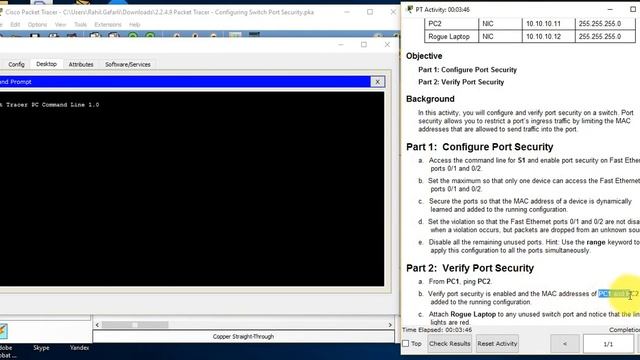The image size is (640, 360).
Task: Click the right arrow of horizontal scrollbar
Action: pos(390,325)
